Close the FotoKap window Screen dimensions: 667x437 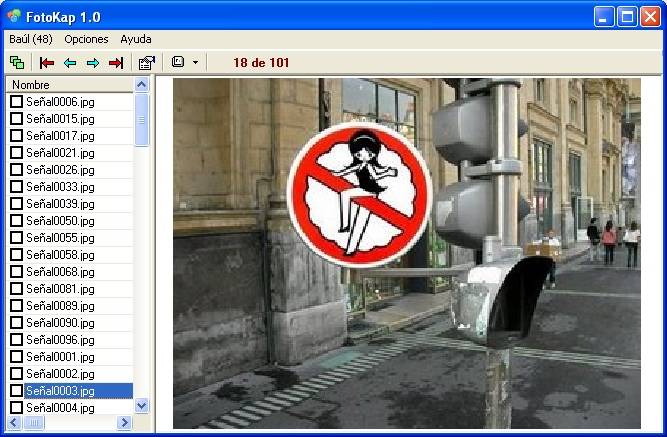point(650,17)
